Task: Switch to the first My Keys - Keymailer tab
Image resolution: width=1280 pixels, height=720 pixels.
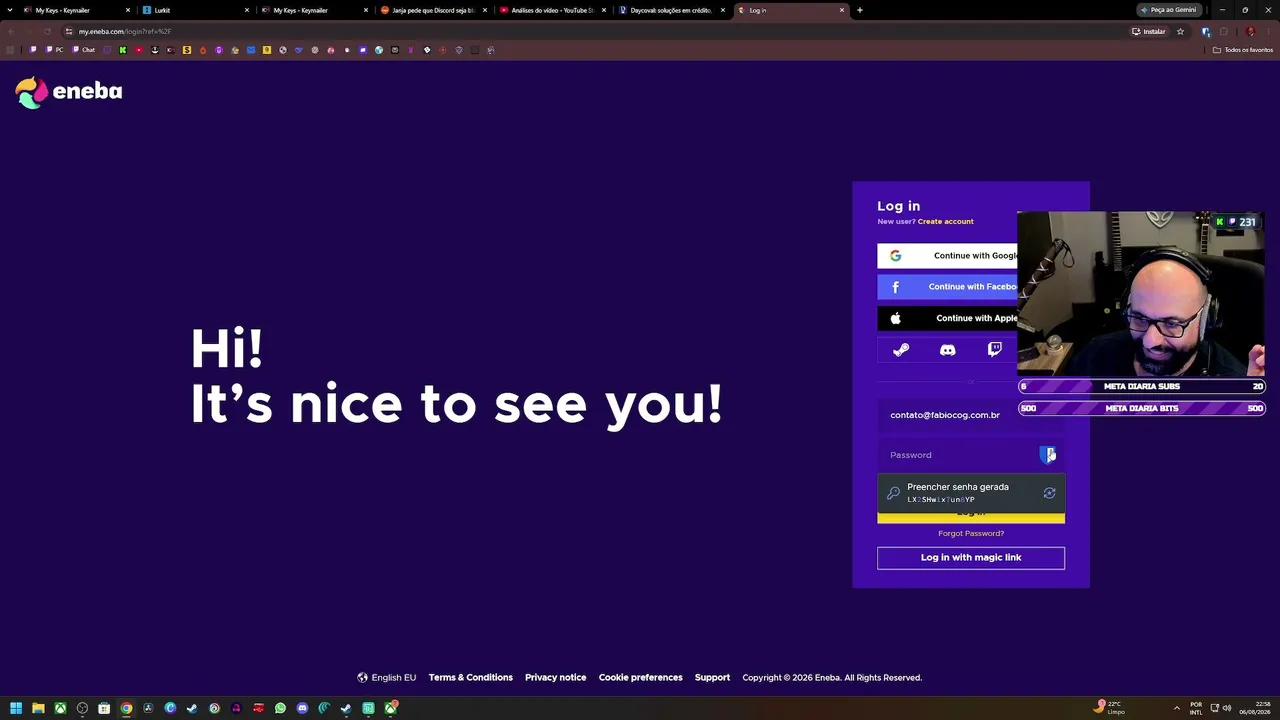Action: tap(79, 10)
